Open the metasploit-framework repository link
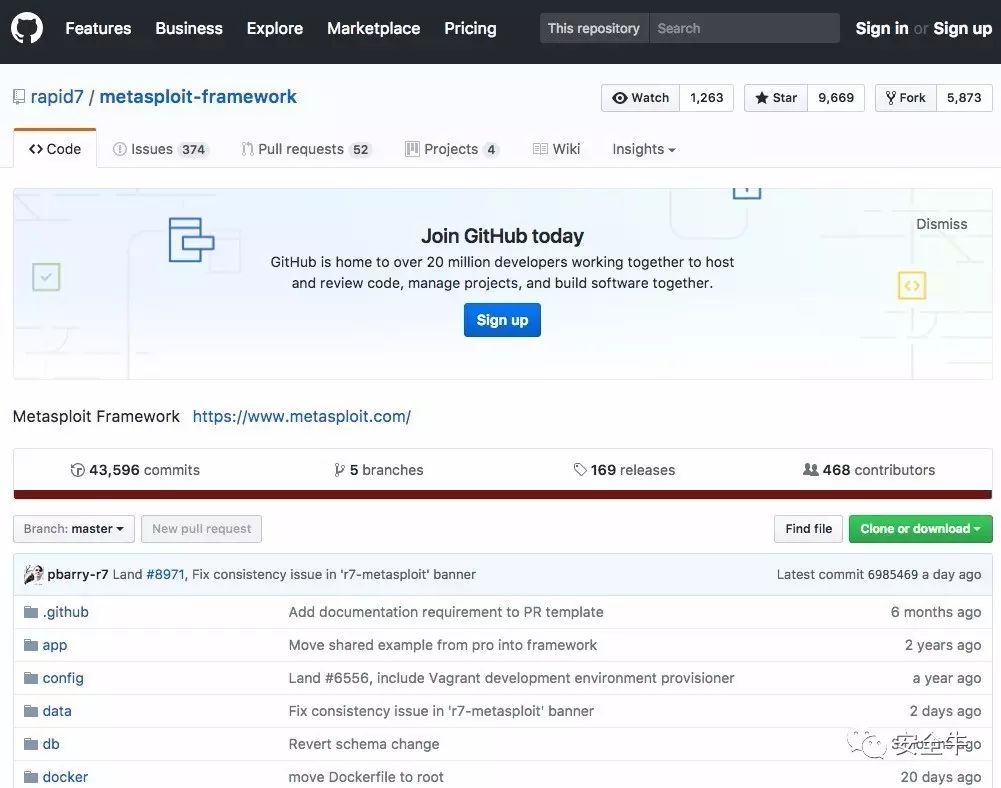This screenshot has width=1001, height=788. 198,97
